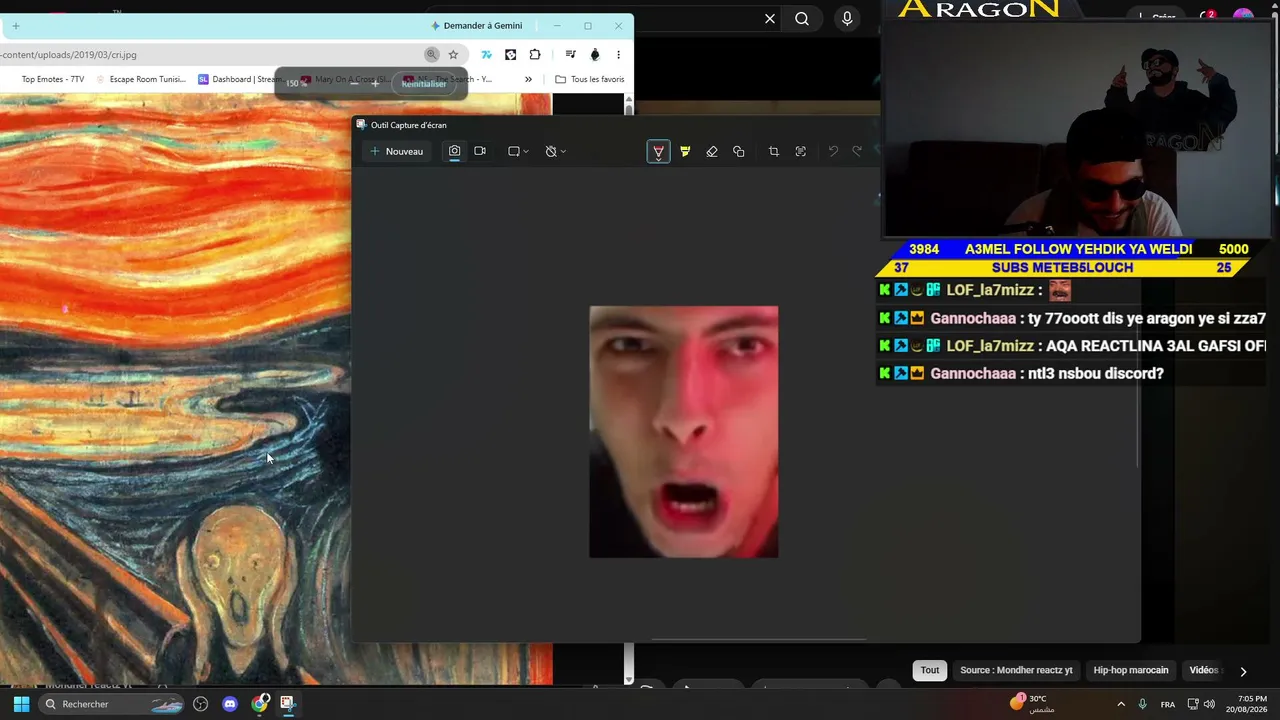
Task: Select the eraser tool
Action: [712, 151]
